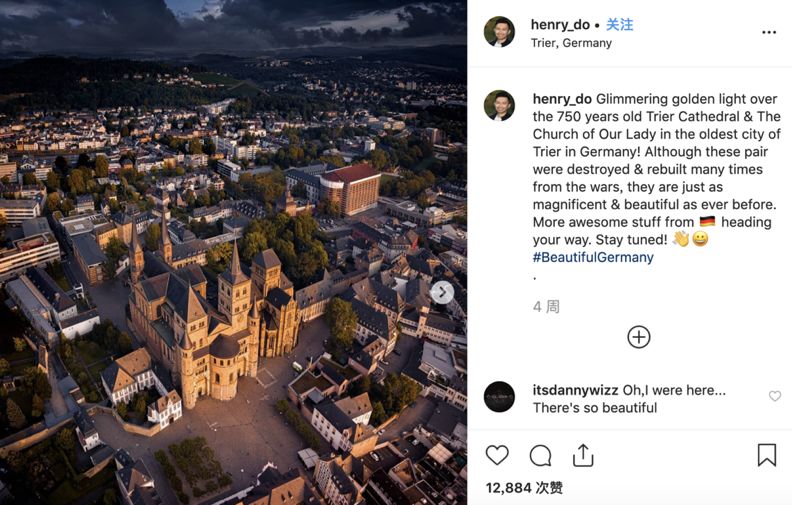Save the post with the bookmark icon

click(767, 456)
